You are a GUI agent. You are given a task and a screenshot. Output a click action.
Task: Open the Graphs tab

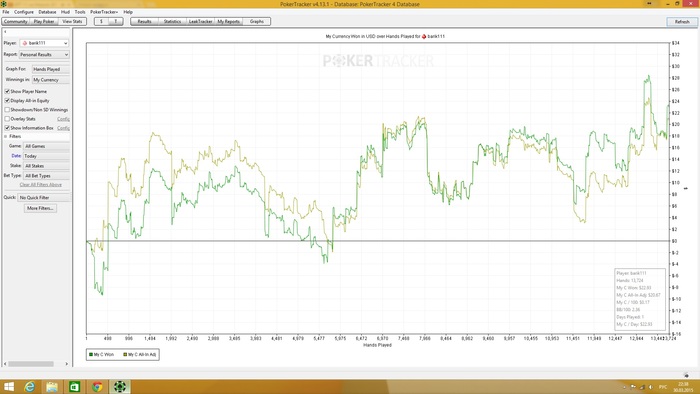tap(256, 21)
